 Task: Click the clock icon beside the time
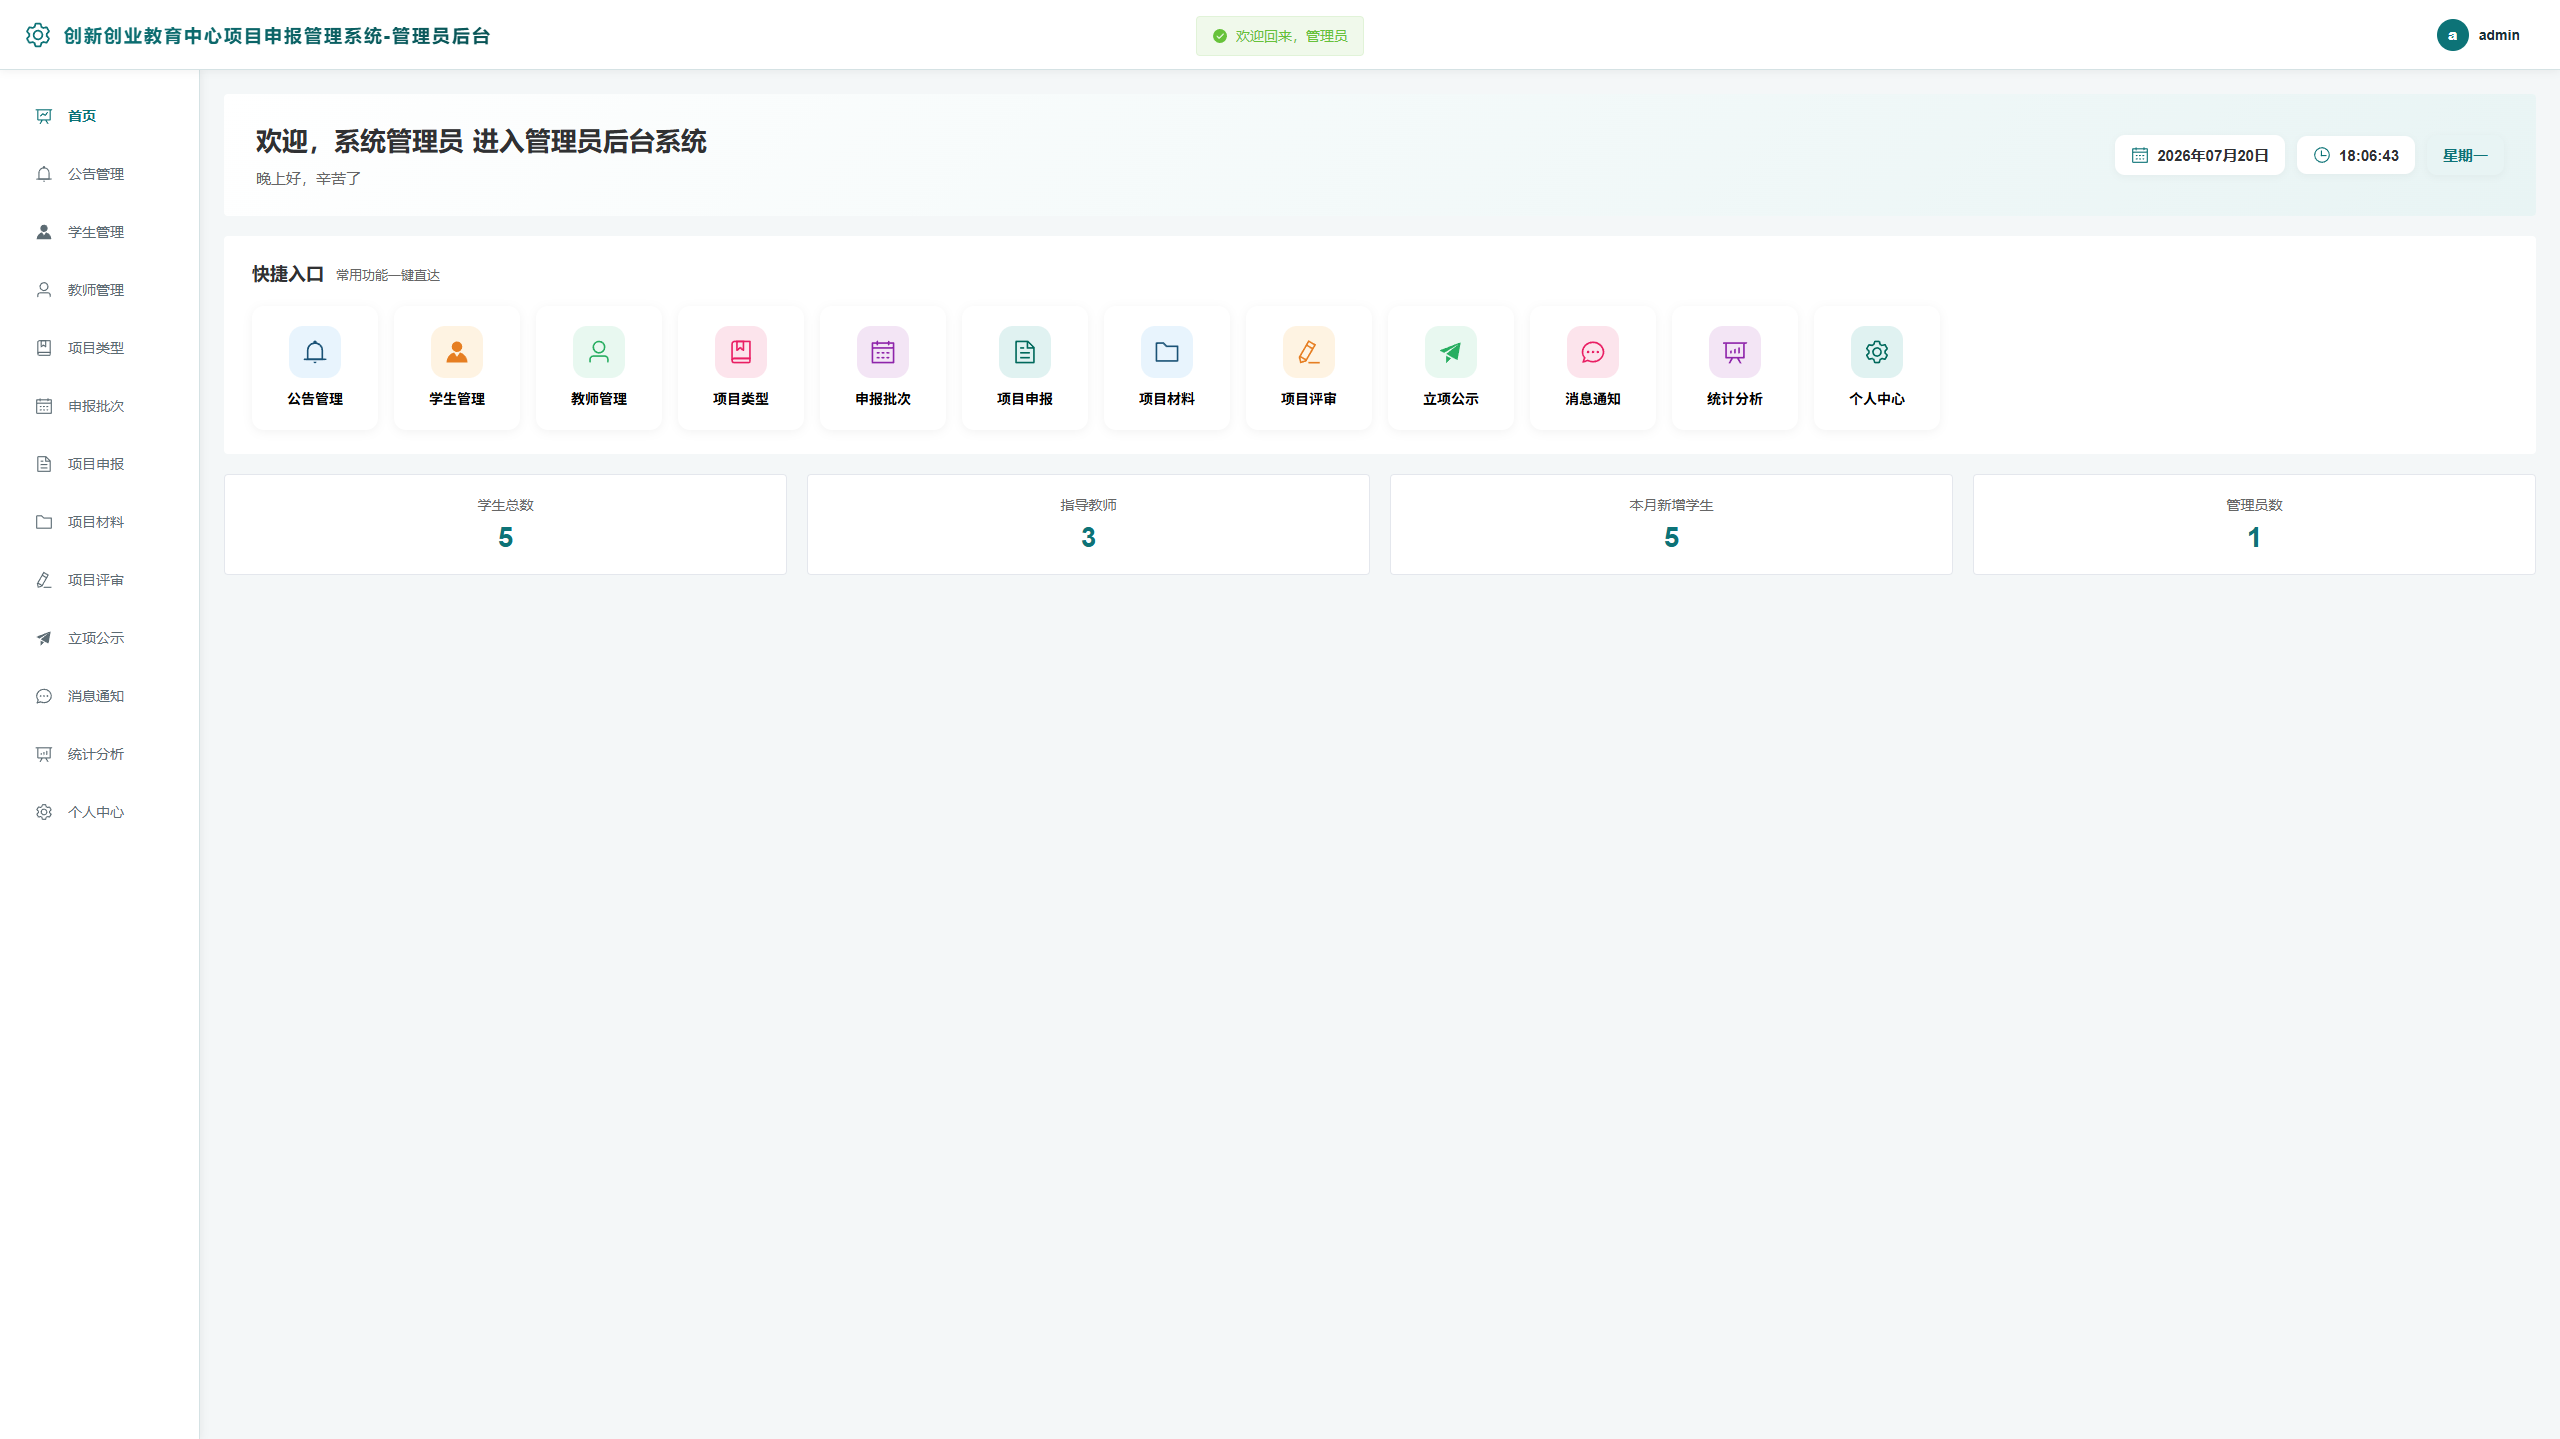pyautogui.click(x=2322, y=155)
